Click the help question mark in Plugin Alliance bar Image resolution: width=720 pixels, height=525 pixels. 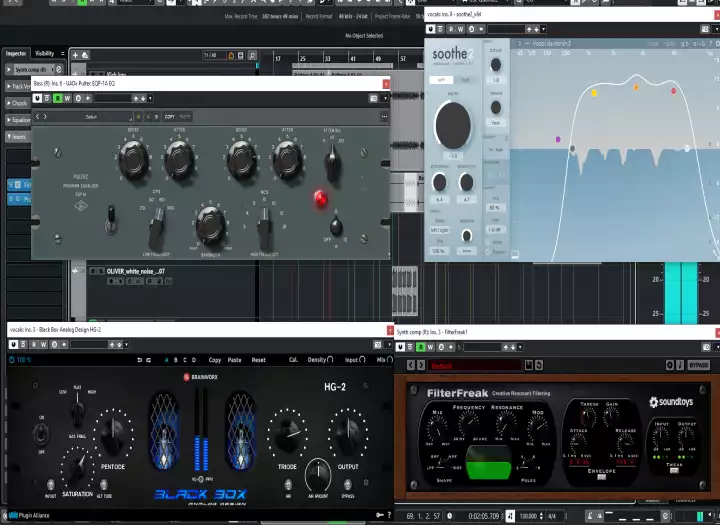tap(389, 515)
